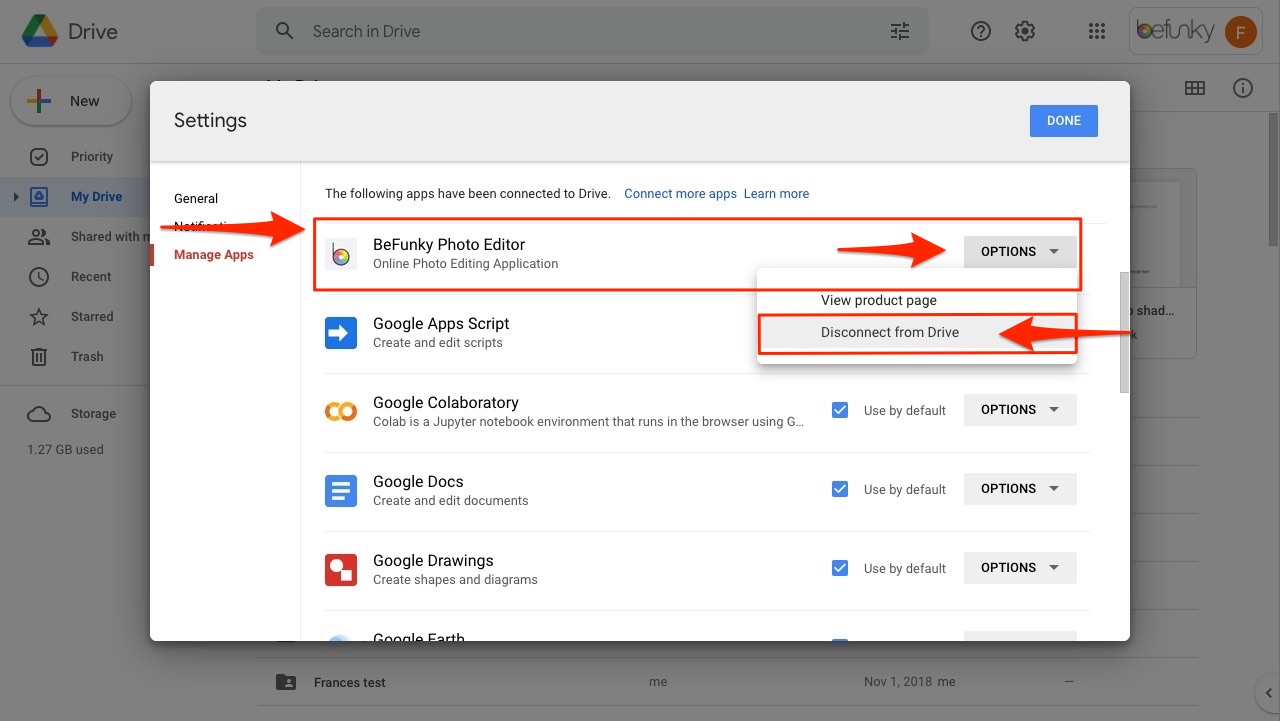Click the Storage cloud icon
The image size is (1280, 721).
click(39, 414)
